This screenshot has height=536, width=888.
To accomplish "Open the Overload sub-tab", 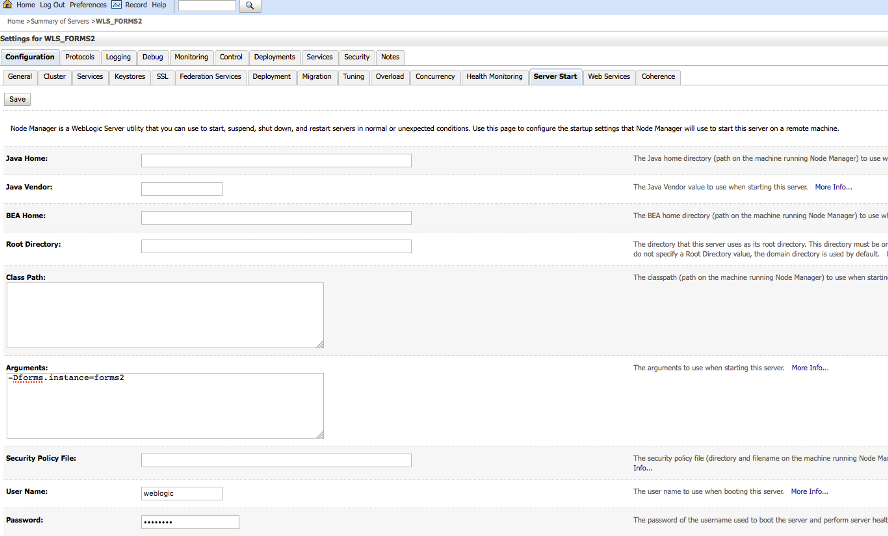I will pyautogui.click(x=390, y=77).
